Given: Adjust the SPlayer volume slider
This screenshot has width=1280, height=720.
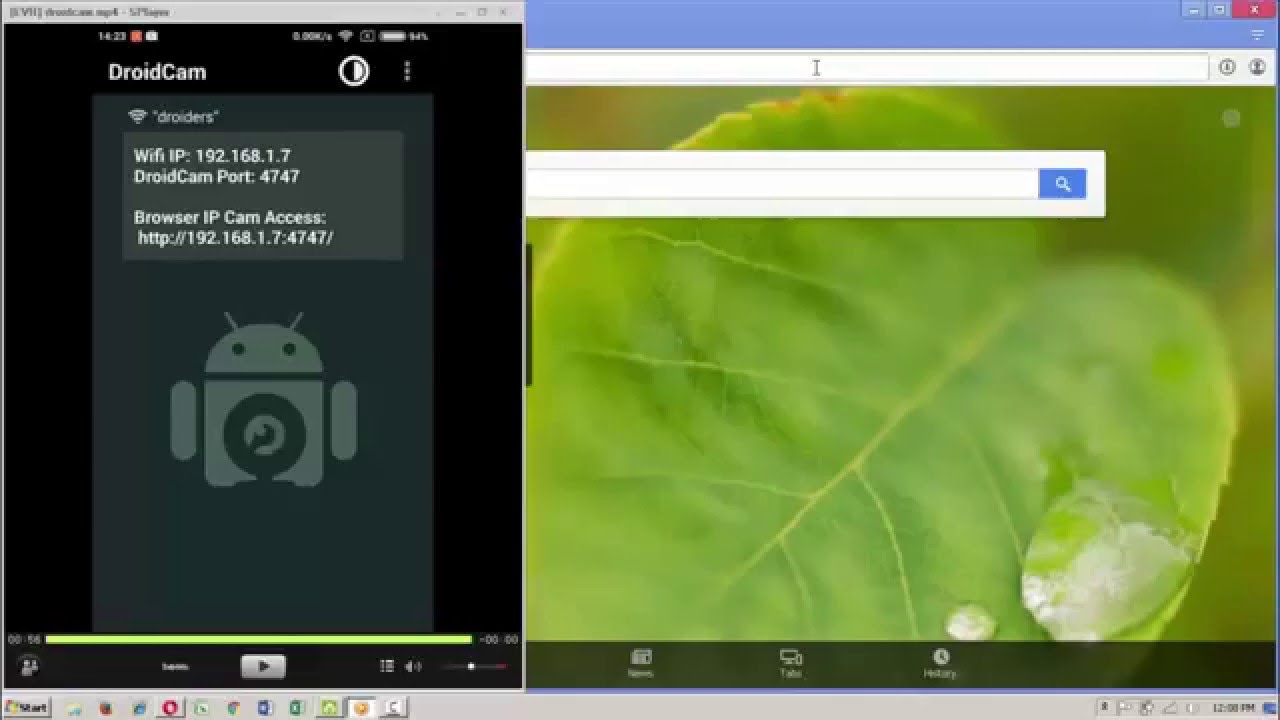Looking at the screenshot, I should [x=474, y=666].
